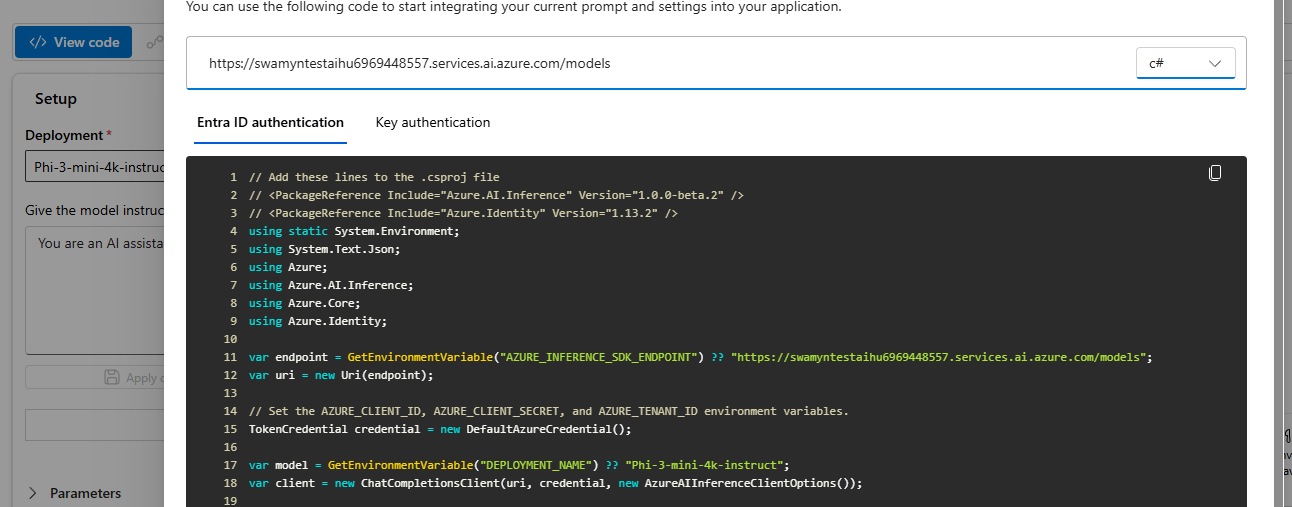Switch to Key authentication tab
The height and width of the screenshot is (507, 1292).
tap(433, 122)
